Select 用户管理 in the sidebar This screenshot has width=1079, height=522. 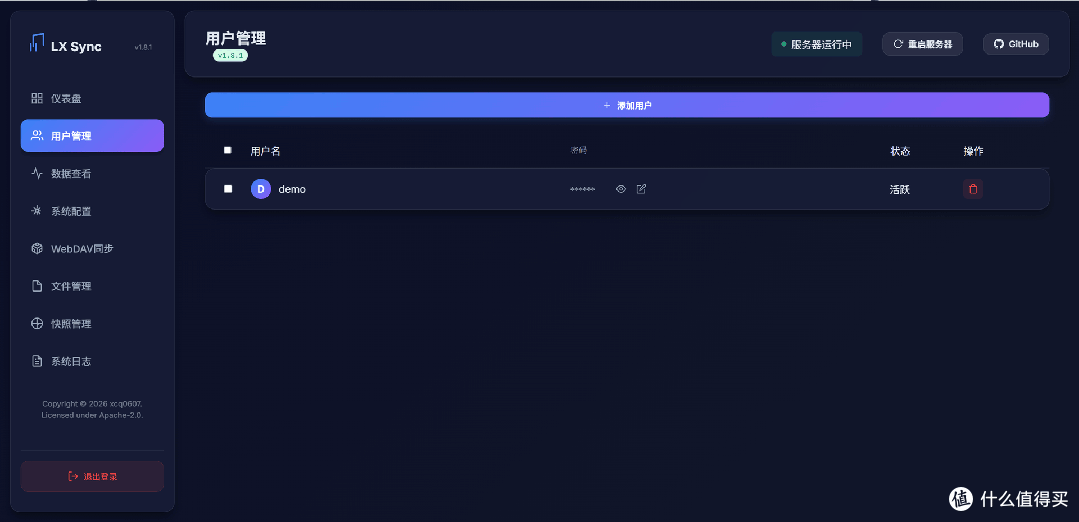pyautogui.click(x=92, y=136)
